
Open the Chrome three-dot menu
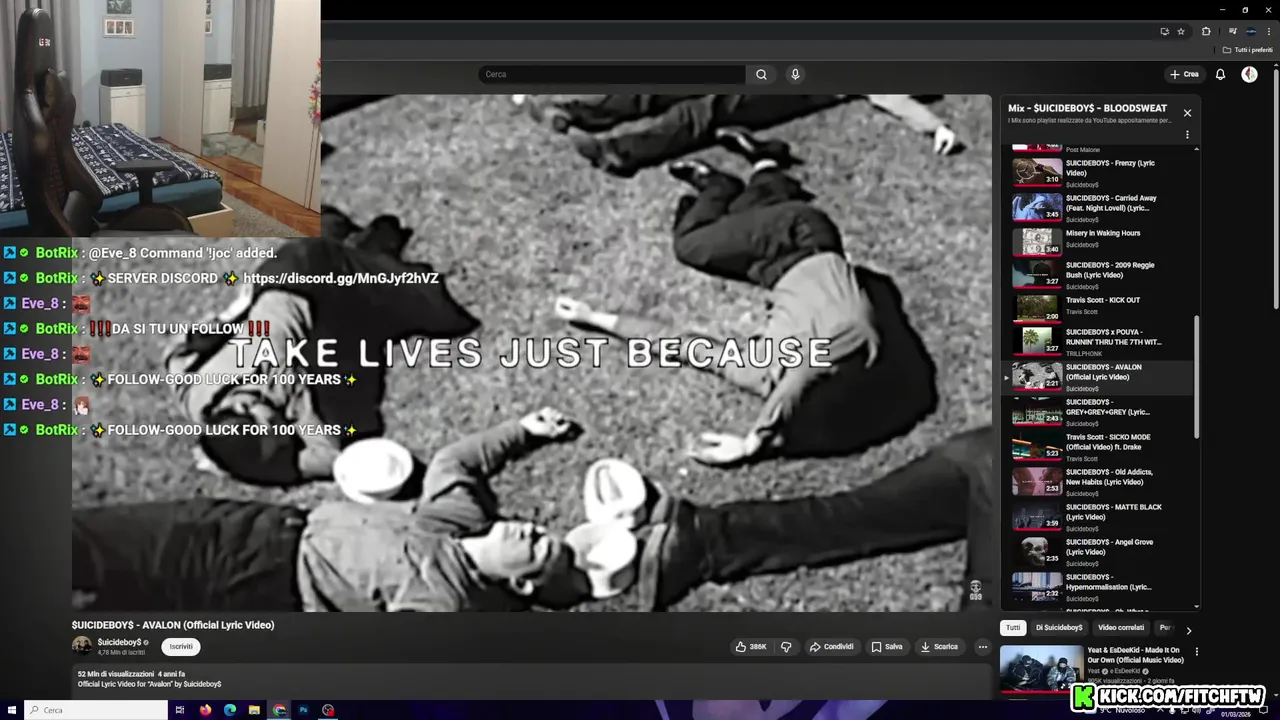tap(1269, 31)
